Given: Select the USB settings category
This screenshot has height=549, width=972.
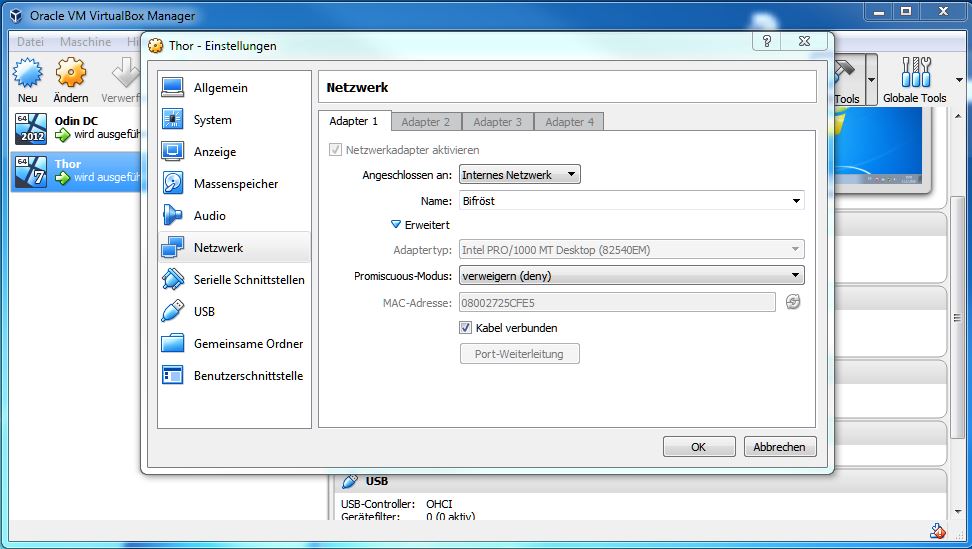Looking at the screenshot, I should [234, 311].
